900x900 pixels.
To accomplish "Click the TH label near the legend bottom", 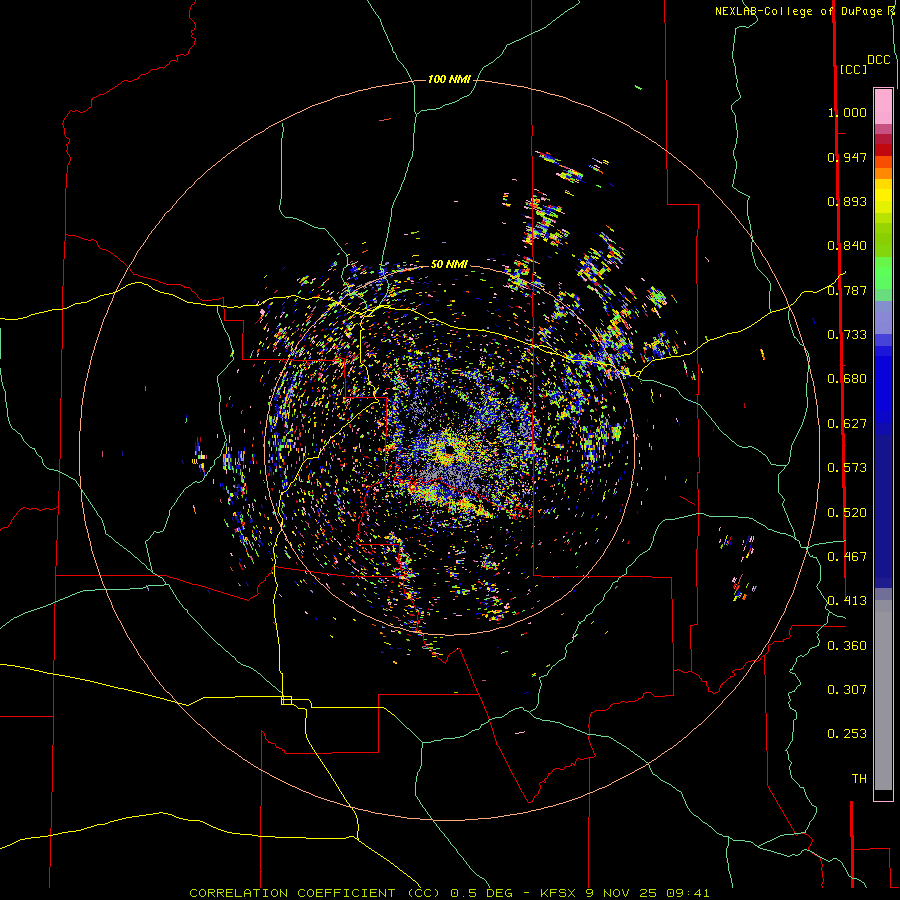I will [x=859, y=779].
